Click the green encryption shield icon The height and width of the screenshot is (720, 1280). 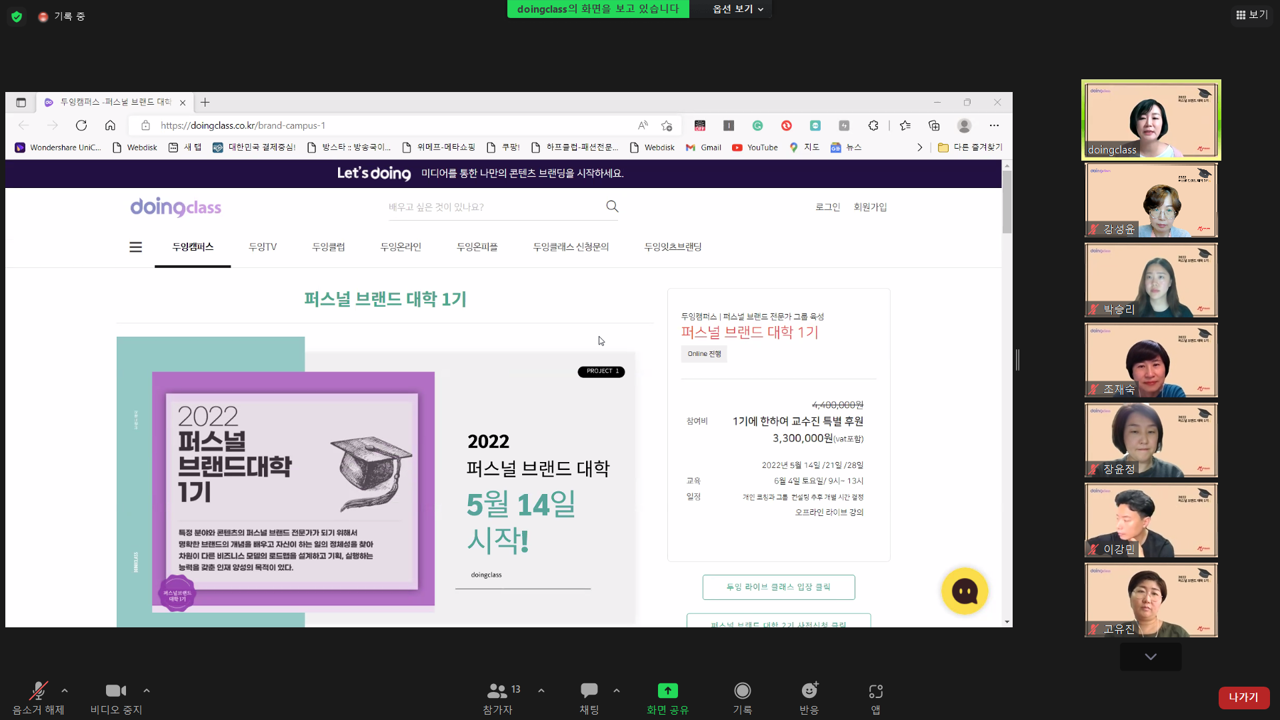point(16,16)
